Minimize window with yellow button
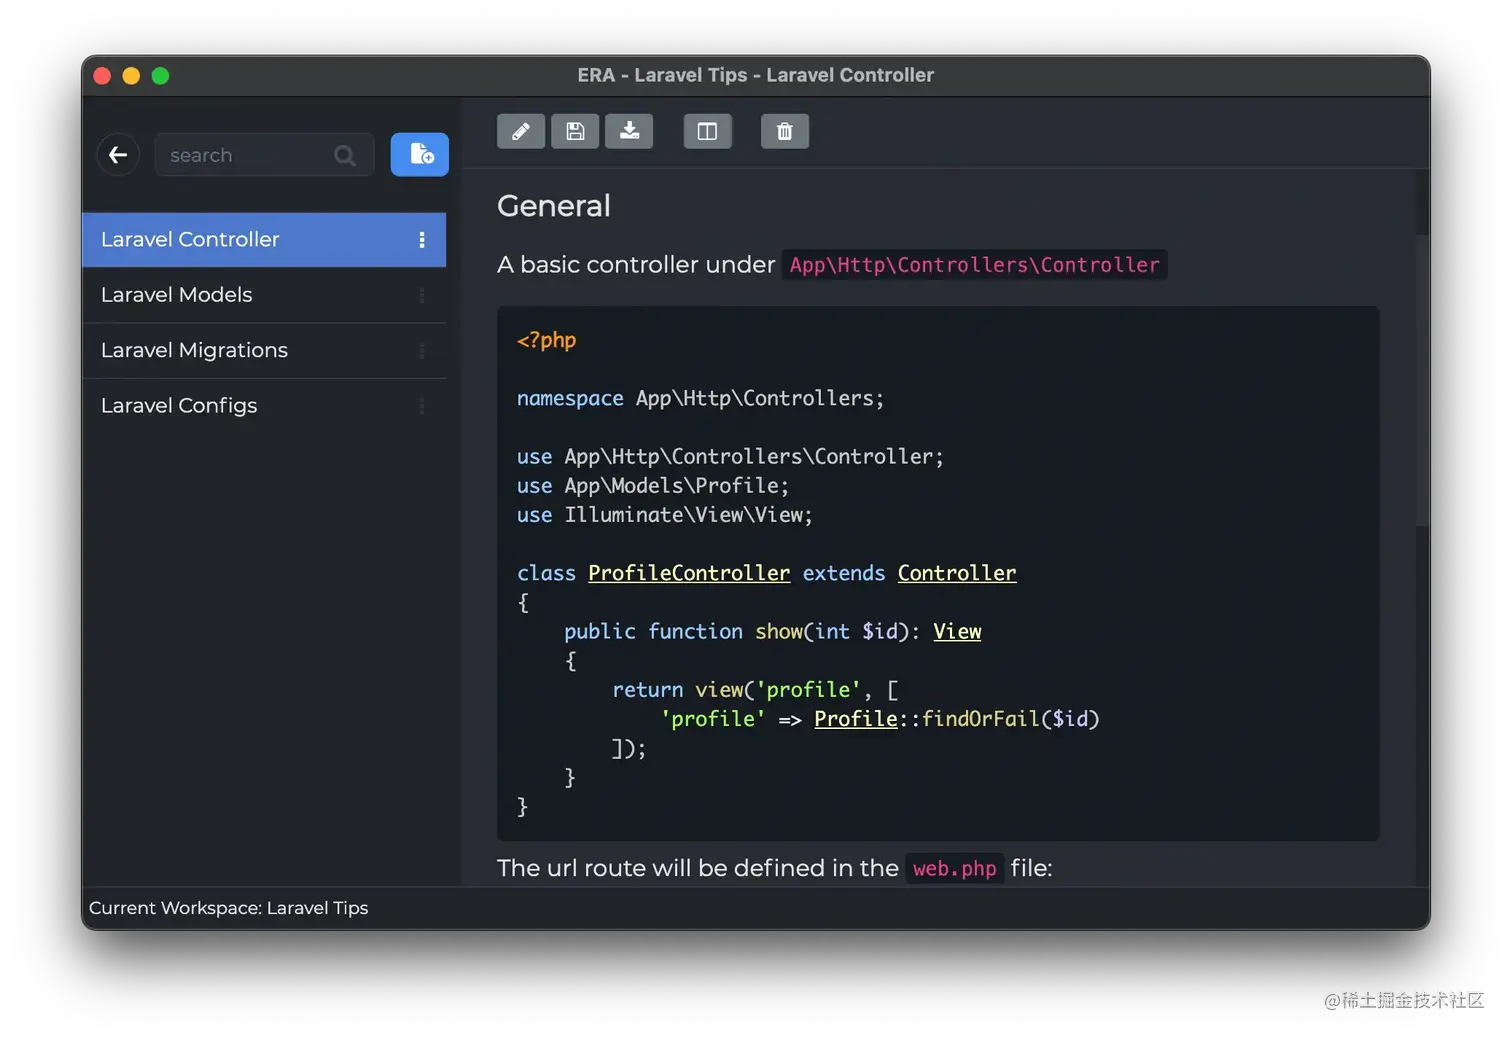Image resolution: width=1512 pixels, height=1038 pixels. pos(131,76)
